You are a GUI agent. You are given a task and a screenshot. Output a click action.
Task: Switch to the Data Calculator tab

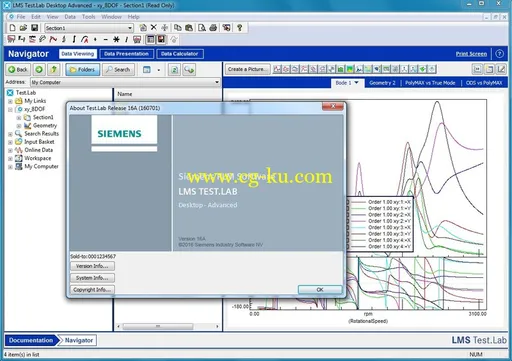pyautogui.click(x=180, y=54)
